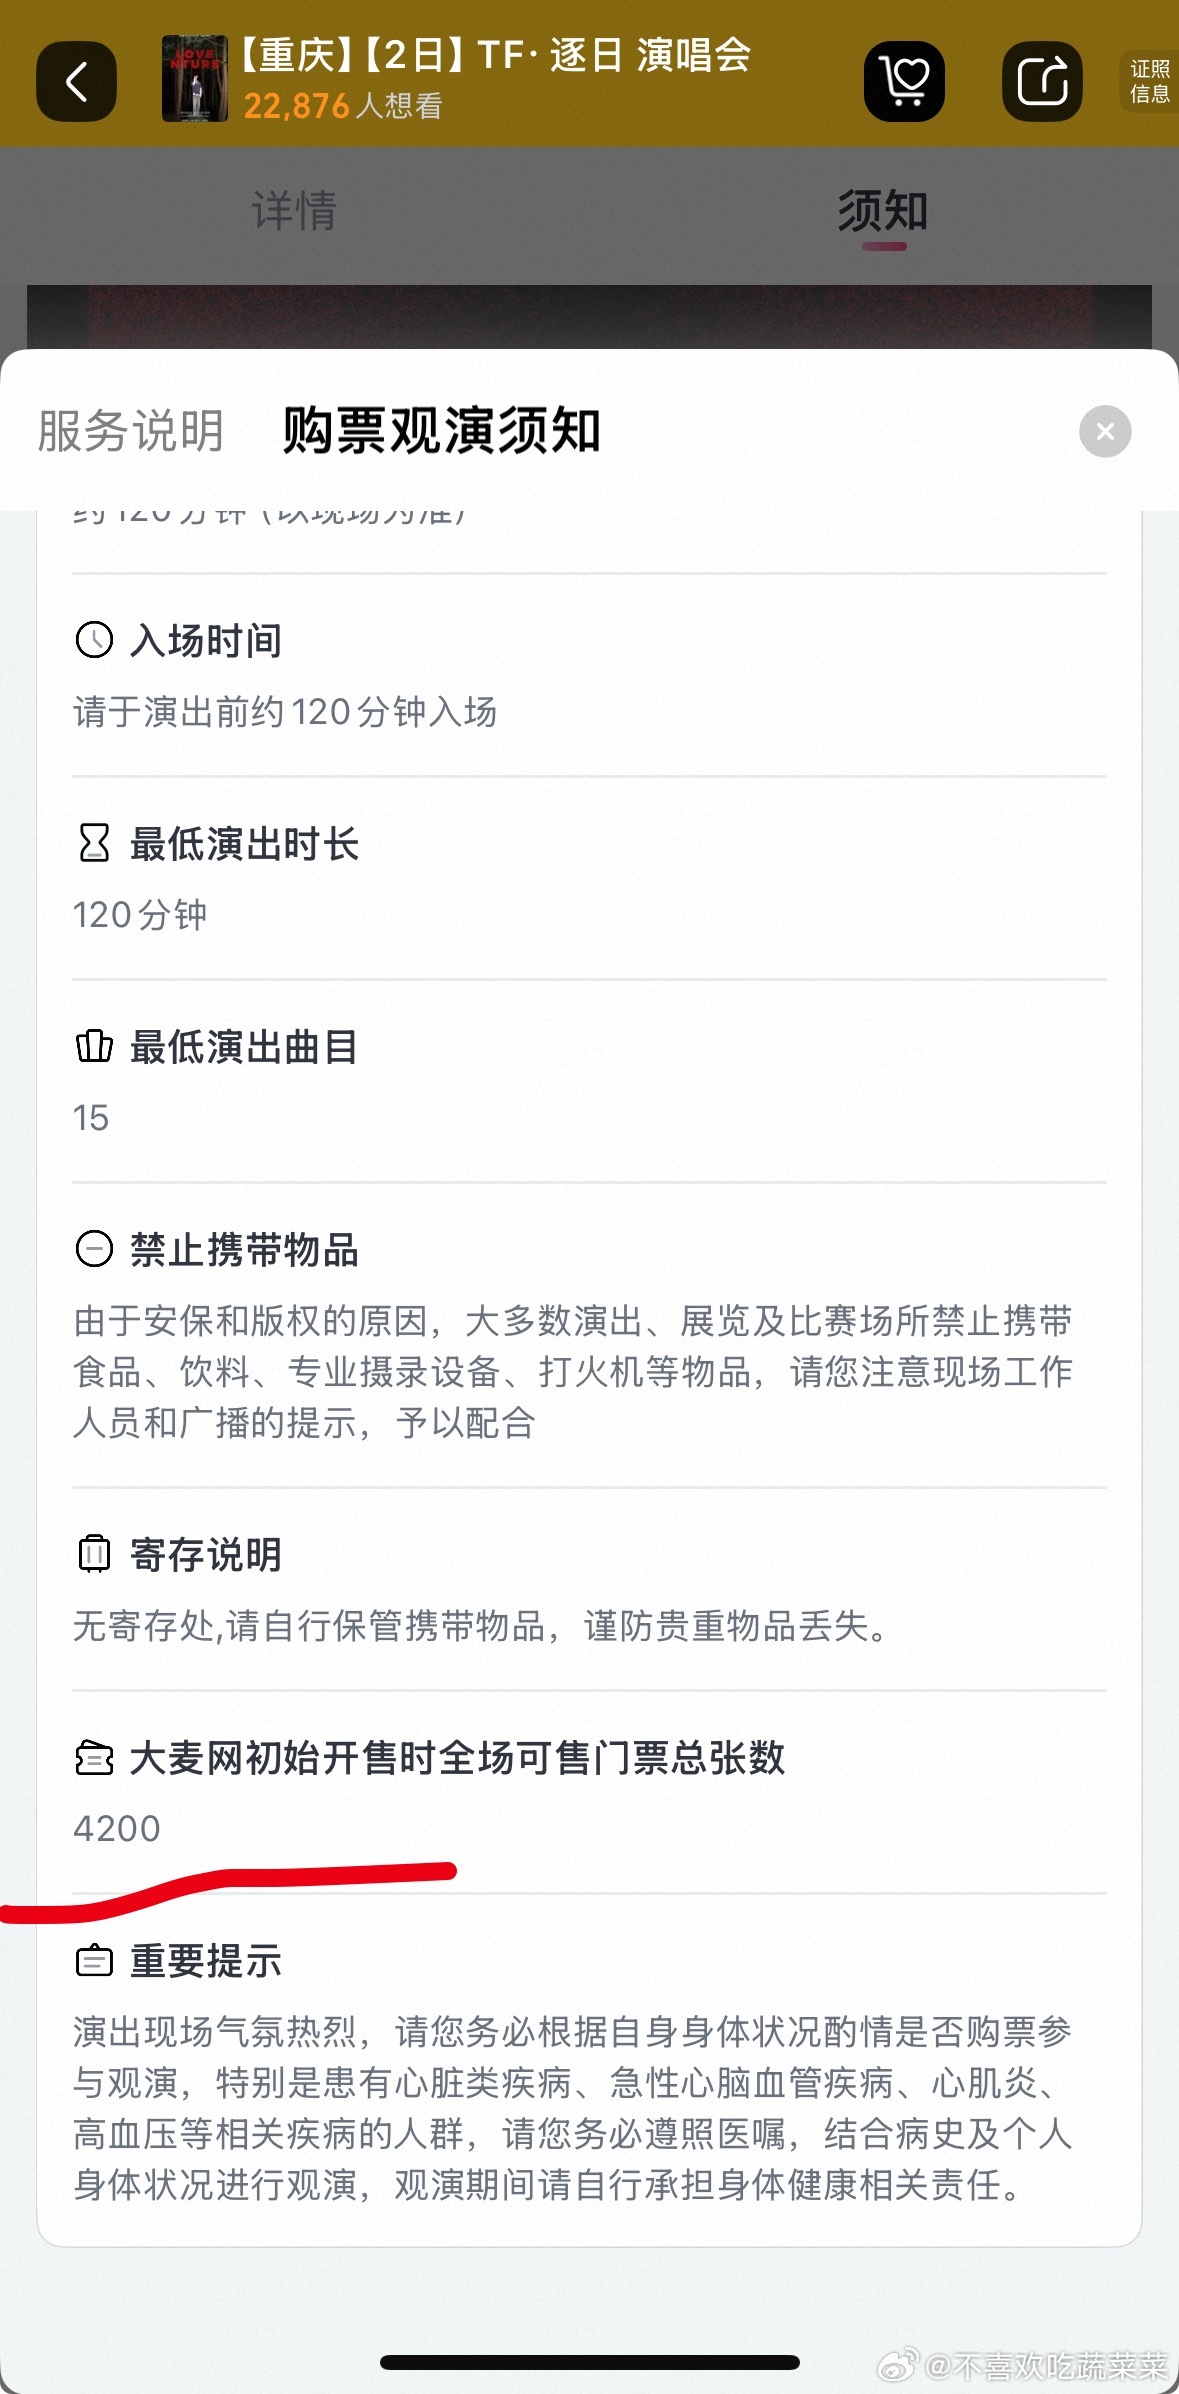Tap the 22,876人想看 counter text
The height and width of the screenshot is (2394, 1179).
click(x=343, y=105)
